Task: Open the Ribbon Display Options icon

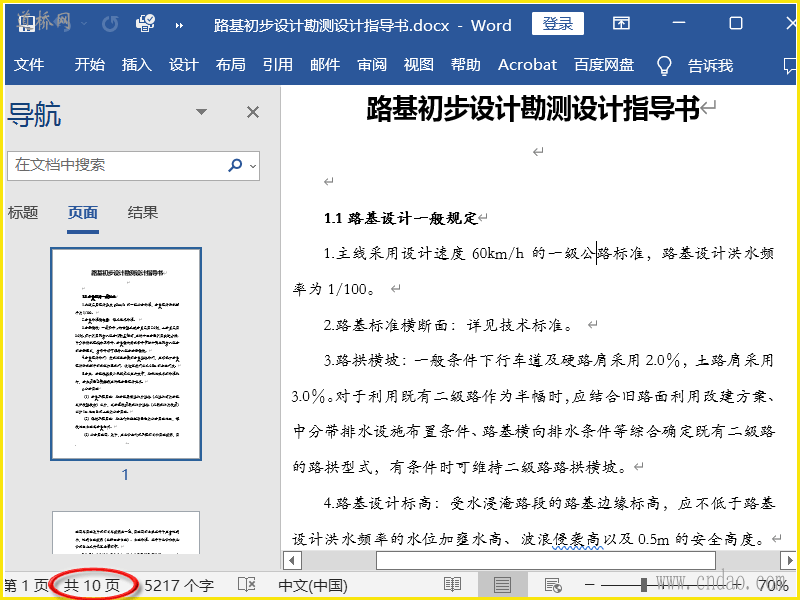Action: click(621, 23)
